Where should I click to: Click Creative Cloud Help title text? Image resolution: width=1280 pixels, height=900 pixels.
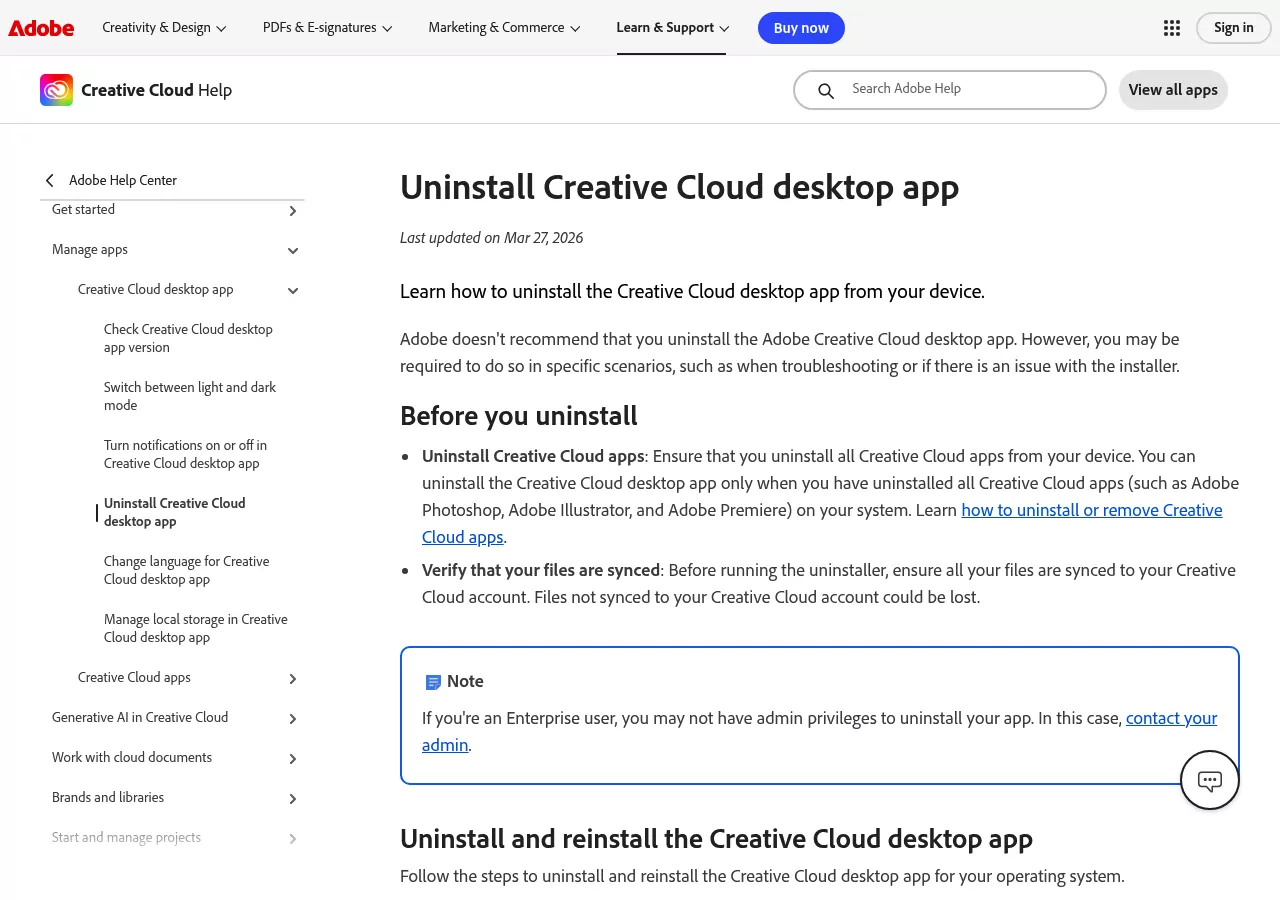pyautogui.click(x=156, y=90)
